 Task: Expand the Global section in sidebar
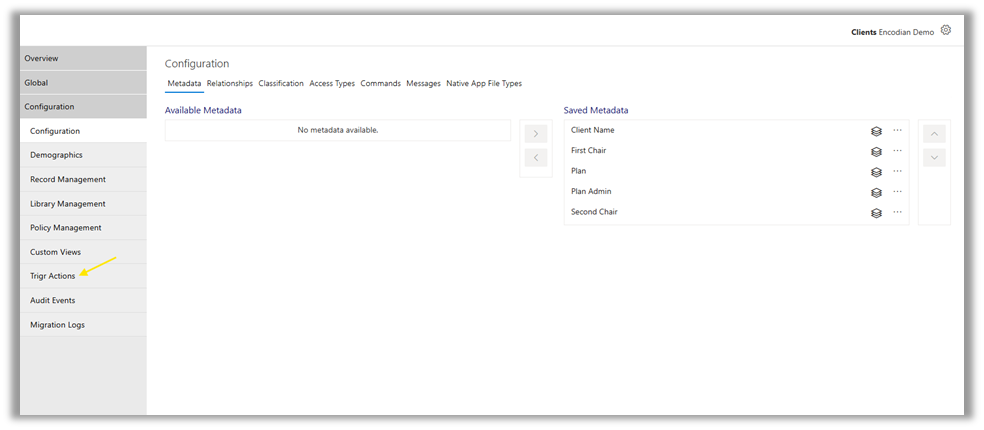pyautogui.click(x=36, y=83)
